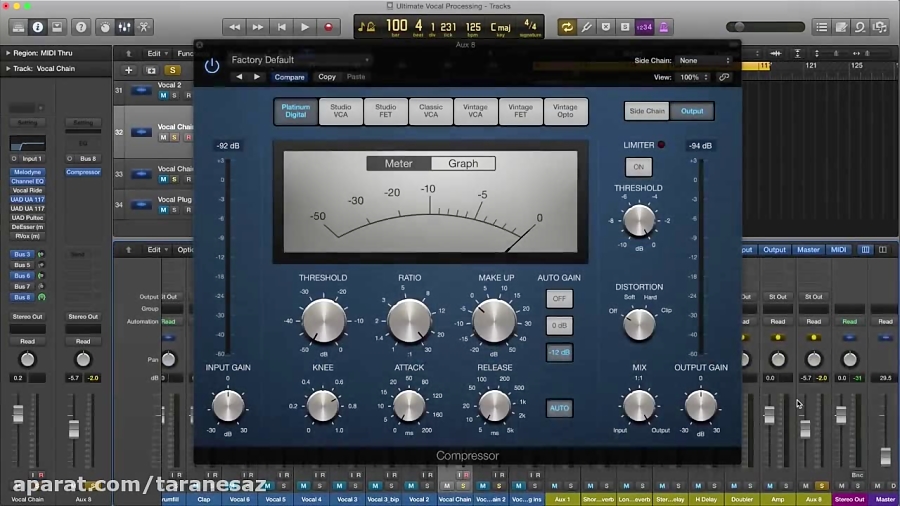Viewport: 900px width, 506px height.
Task: Select the Studio VCA compressor model
Action: (x=340, y=111)
